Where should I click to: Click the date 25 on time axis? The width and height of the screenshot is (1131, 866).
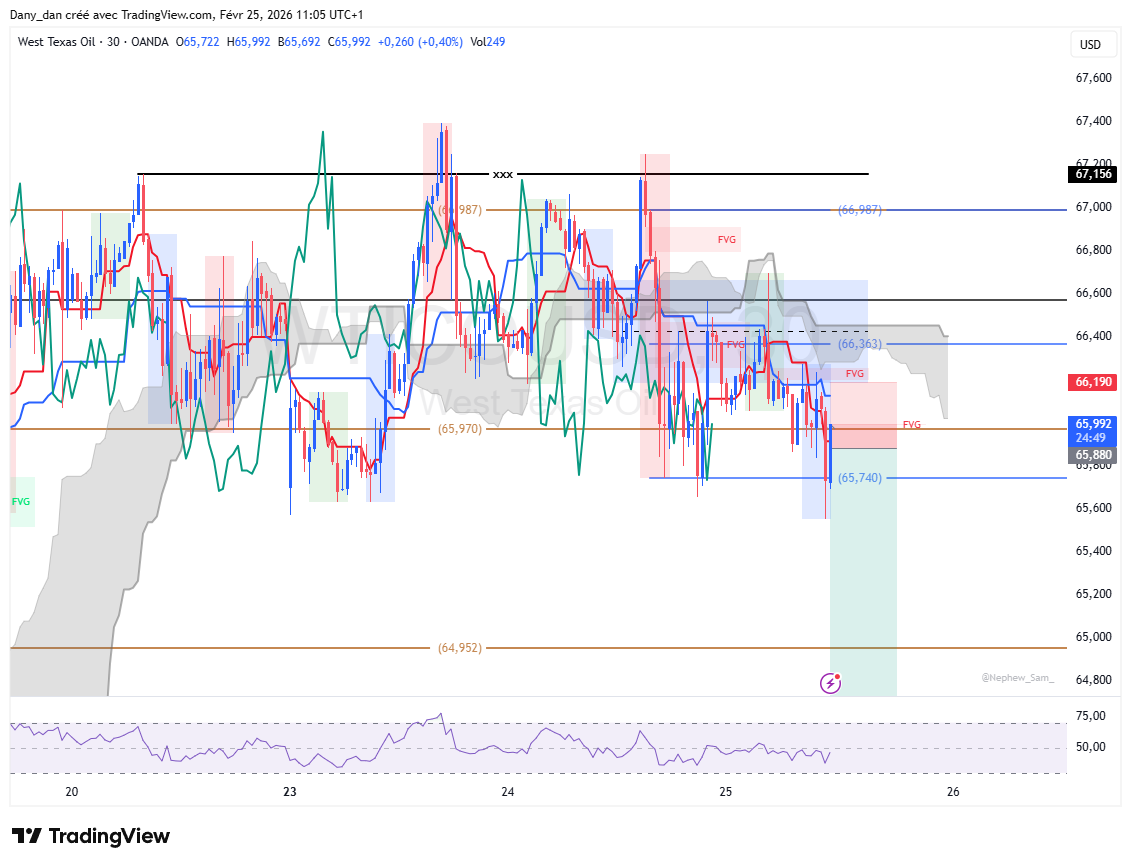726,792
